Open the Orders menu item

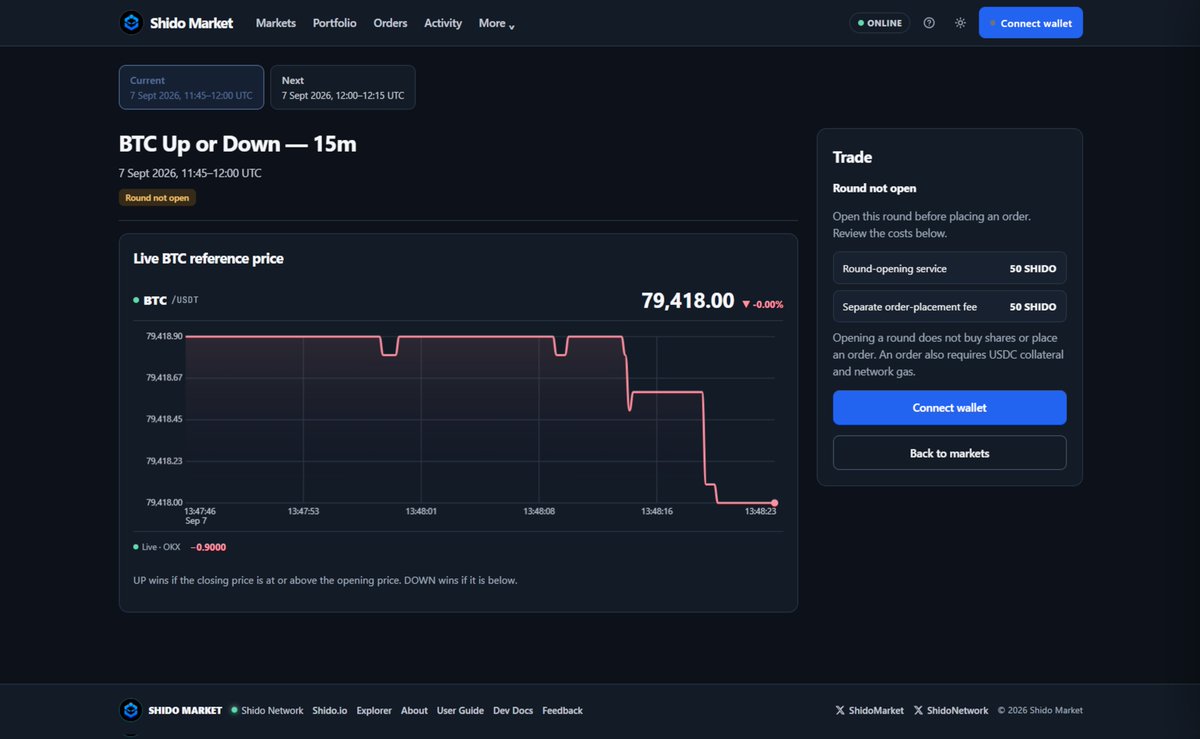390,23
